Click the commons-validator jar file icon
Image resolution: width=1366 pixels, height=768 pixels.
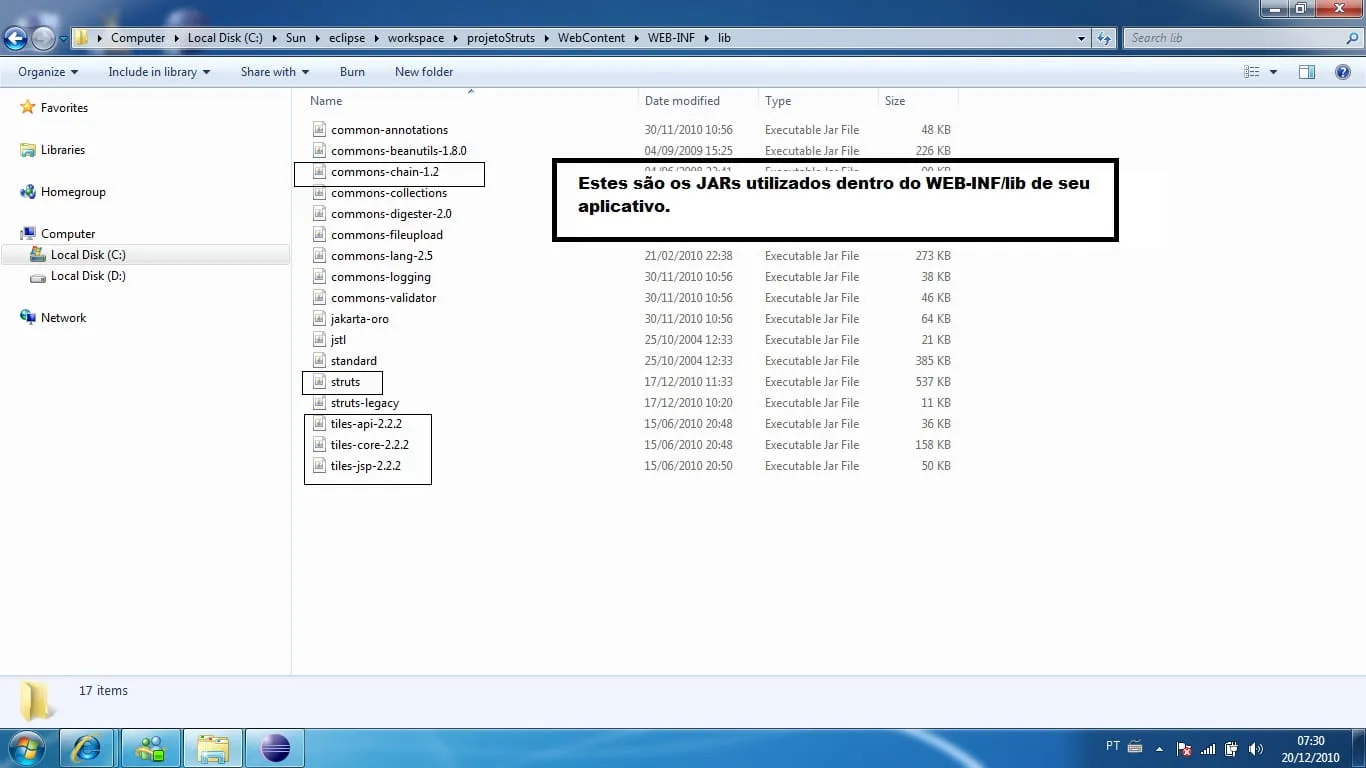point(319,298)
